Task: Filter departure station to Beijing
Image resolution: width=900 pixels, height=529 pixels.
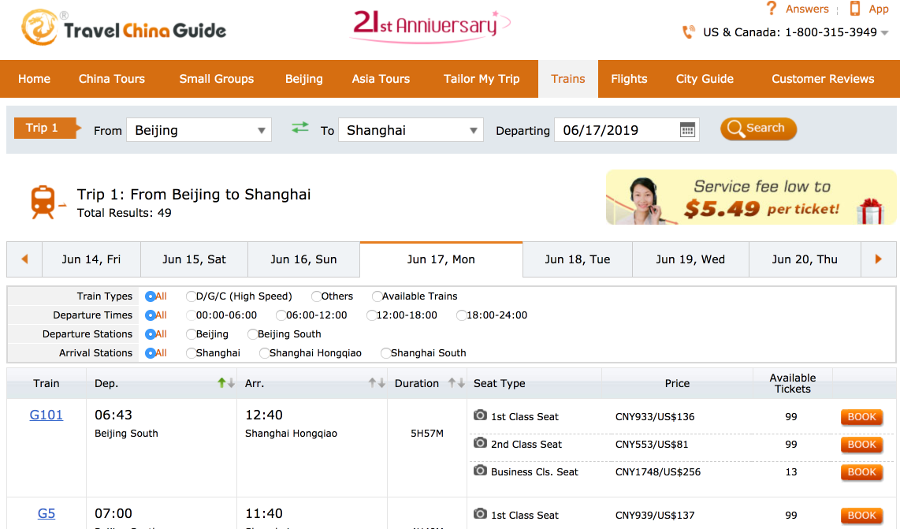Action: tap(191, 334)
